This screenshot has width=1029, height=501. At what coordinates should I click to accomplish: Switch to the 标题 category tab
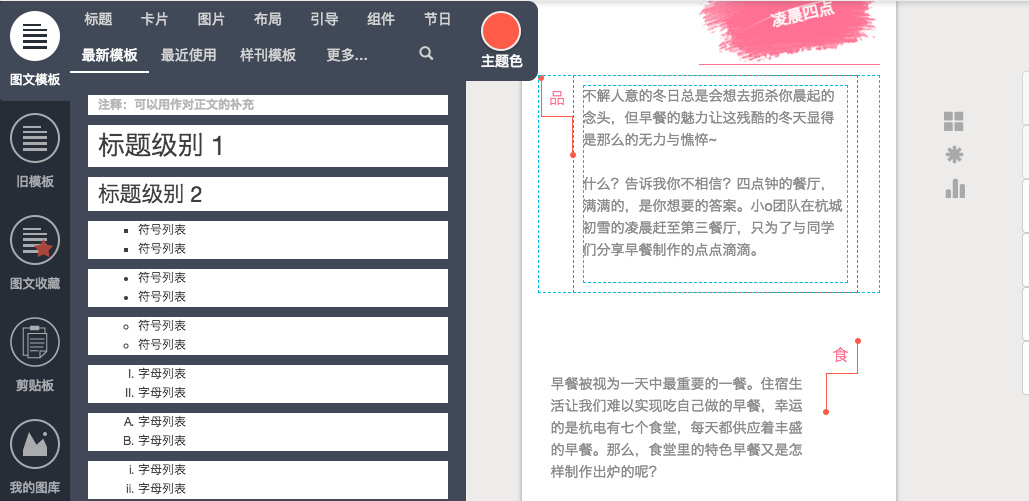98,20
